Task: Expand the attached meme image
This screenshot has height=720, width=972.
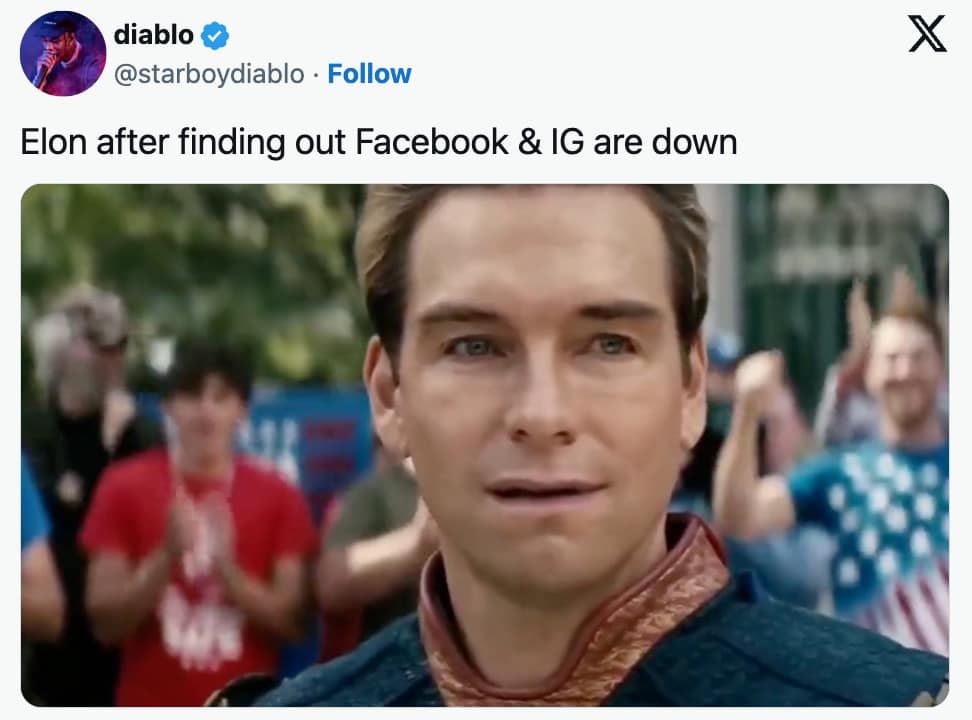Action: [485, 445]
